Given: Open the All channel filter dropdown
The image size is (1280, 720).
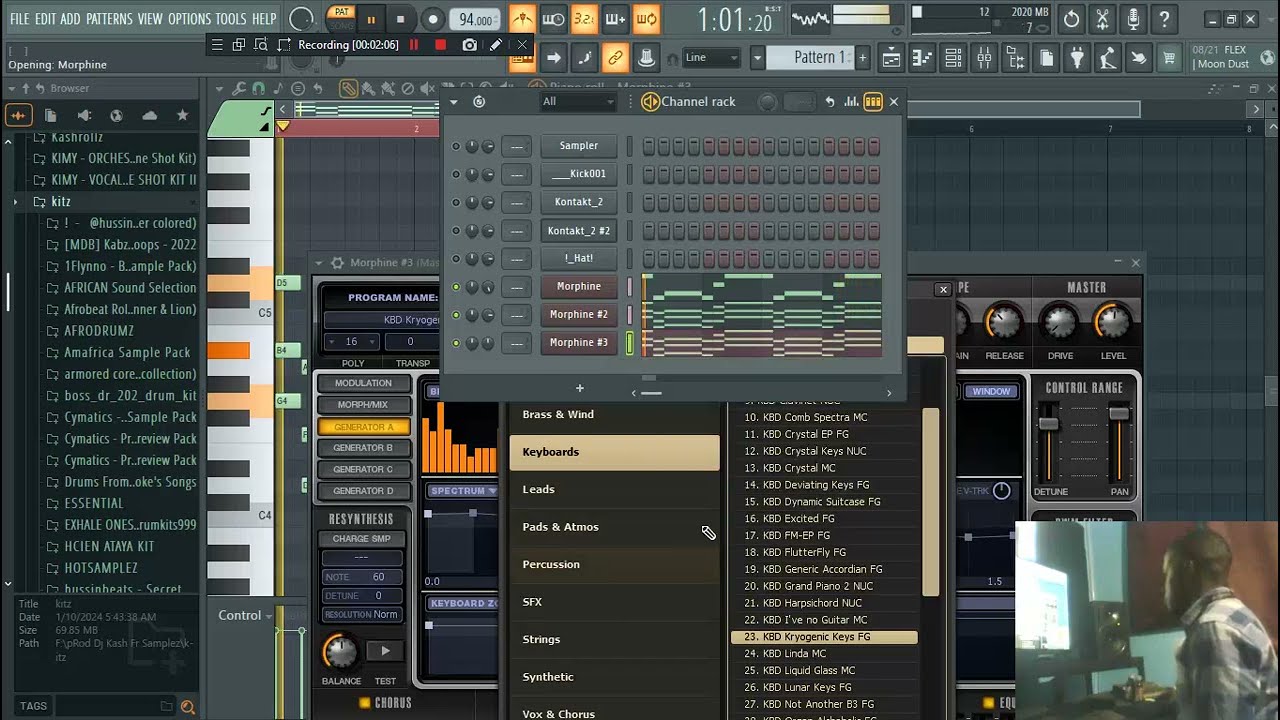Looking at the screenshot, I should point(578,102).
